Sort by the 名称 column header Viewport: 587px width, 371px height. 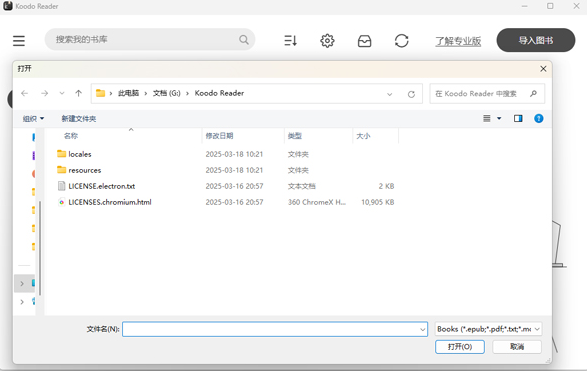71,136
